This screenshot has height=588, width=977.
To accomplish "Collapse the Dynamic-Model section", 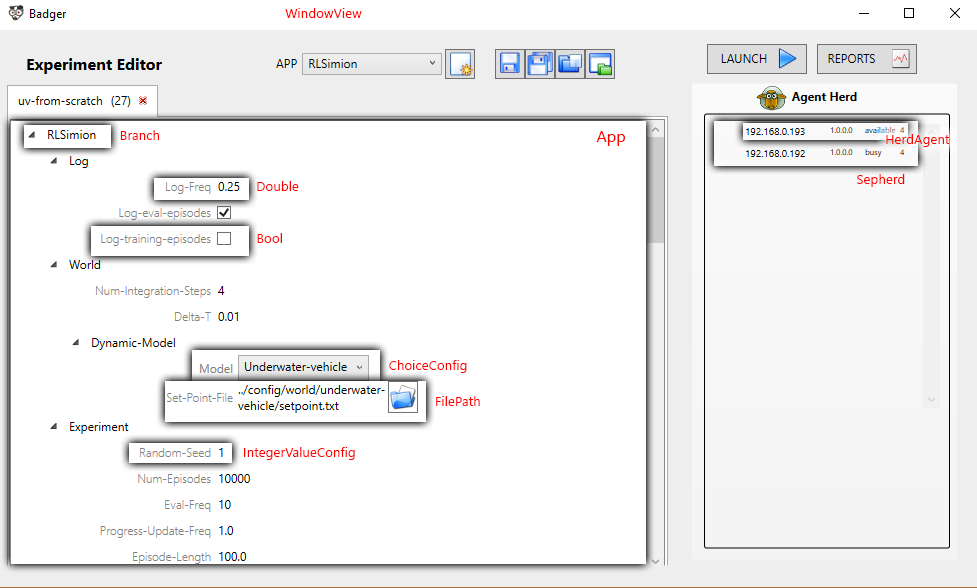I will pyautogui.click(x=76, y=343).
